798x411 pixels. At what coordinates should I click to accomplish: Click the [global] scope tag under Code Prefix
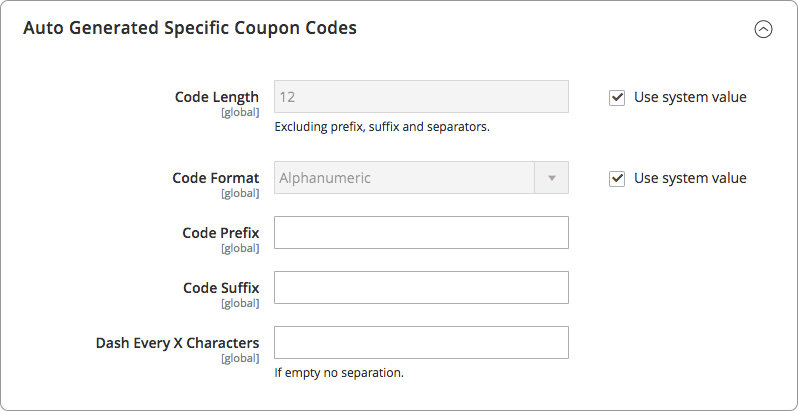tap(240, 248)
